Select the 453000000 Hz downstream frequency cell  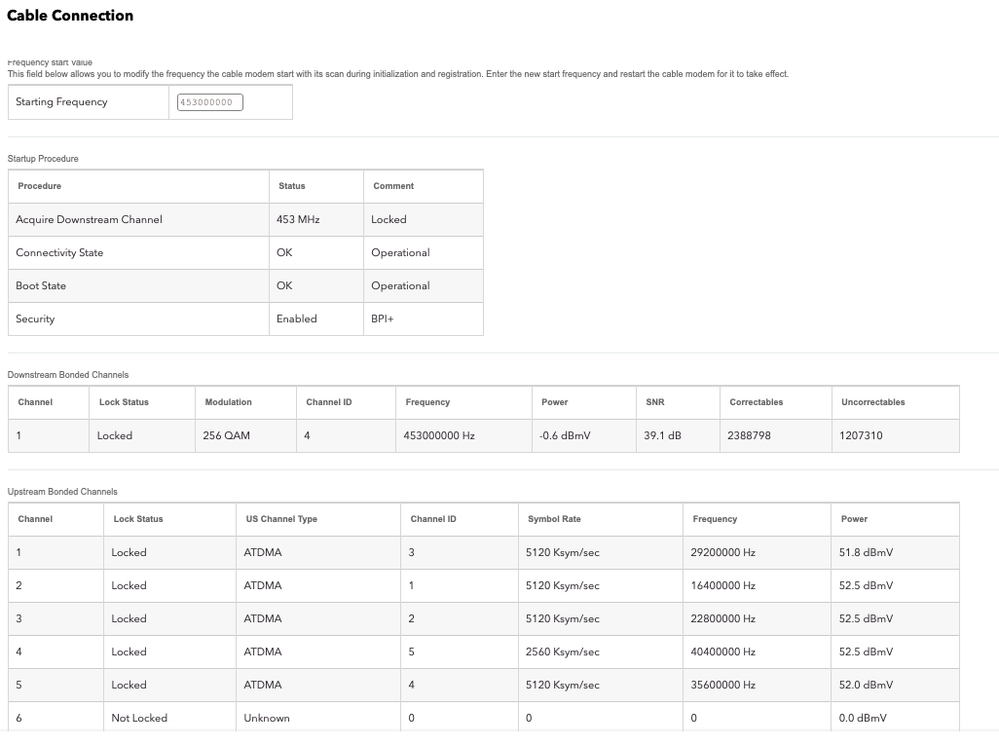click(440, 436)
